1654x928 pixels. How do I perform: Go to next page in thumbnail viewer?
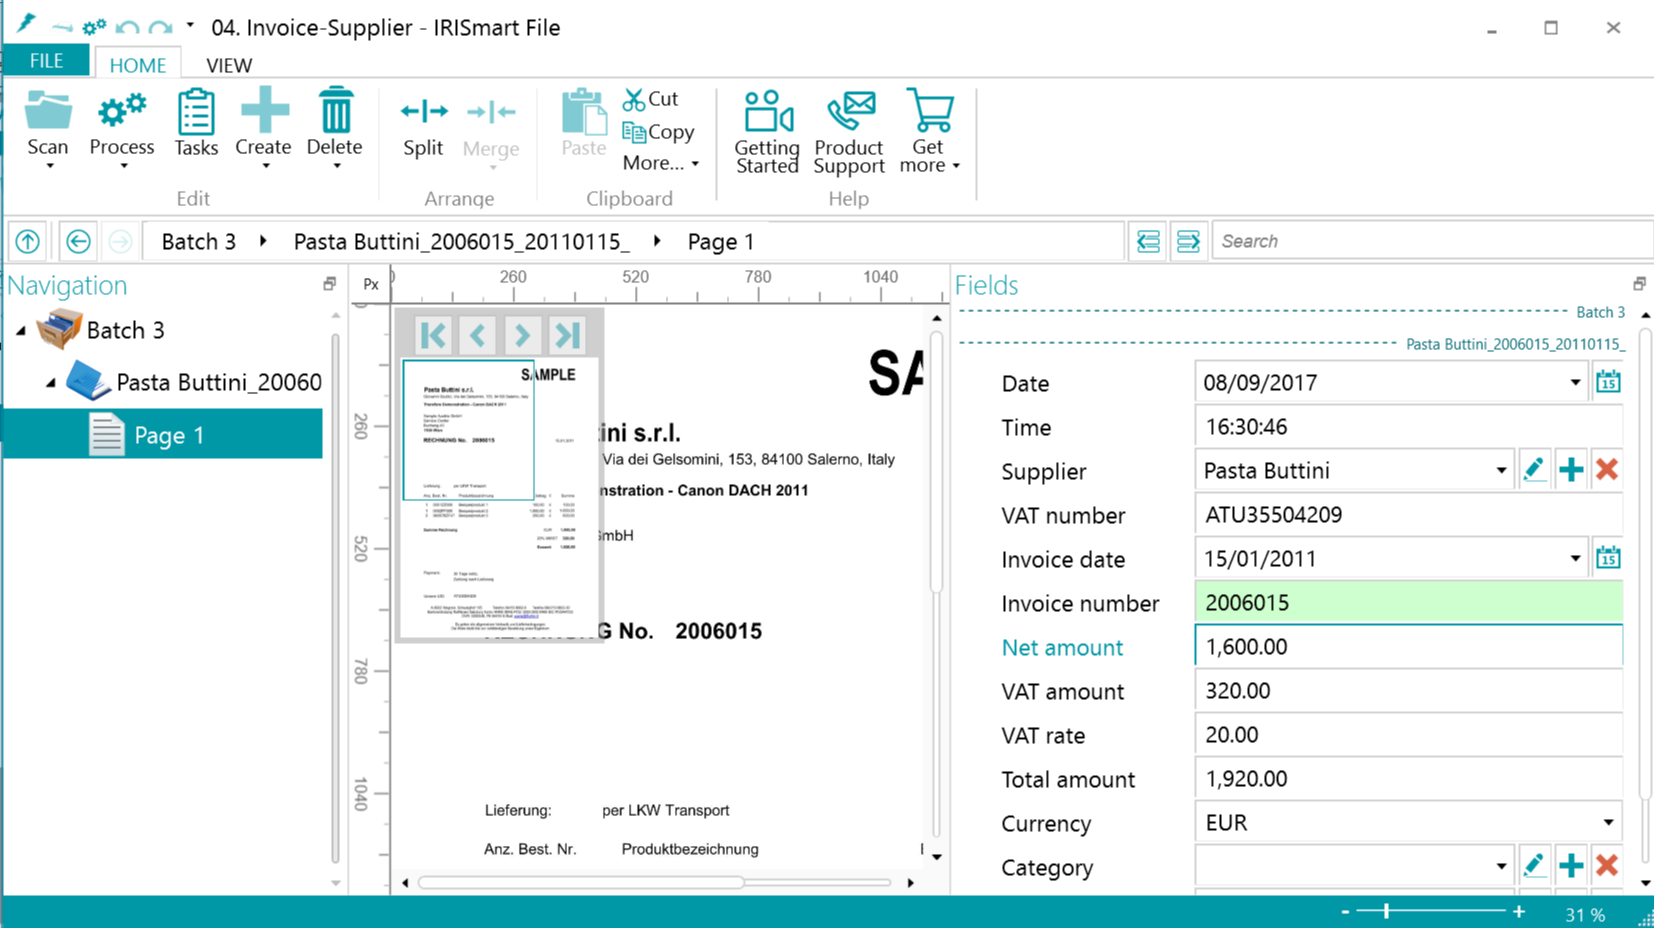522,335
